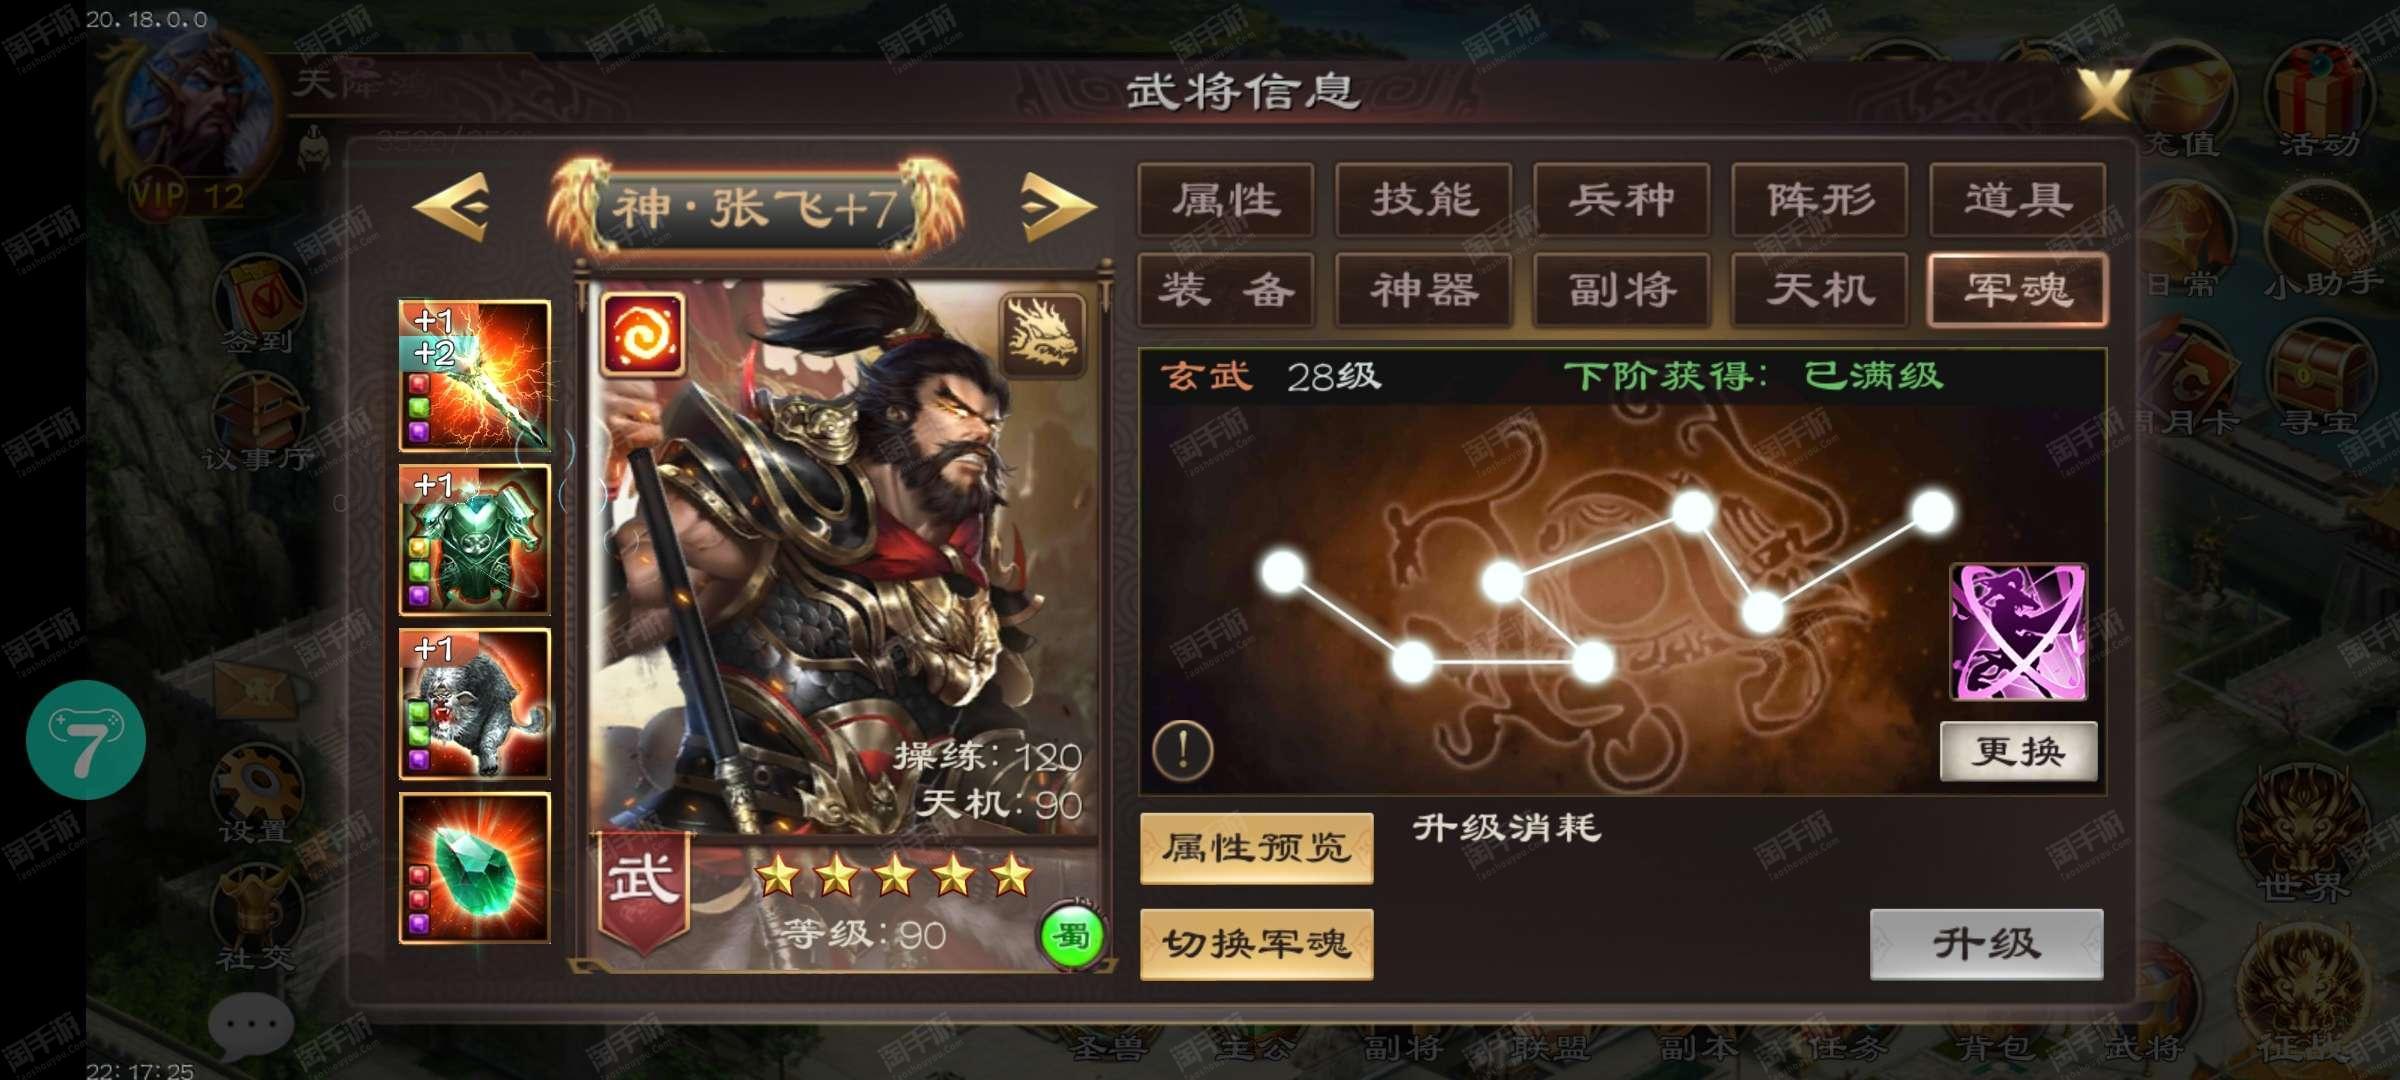Select the rightmost constellation star node
The image size is (2400, 1080).
coord(1933,512)
